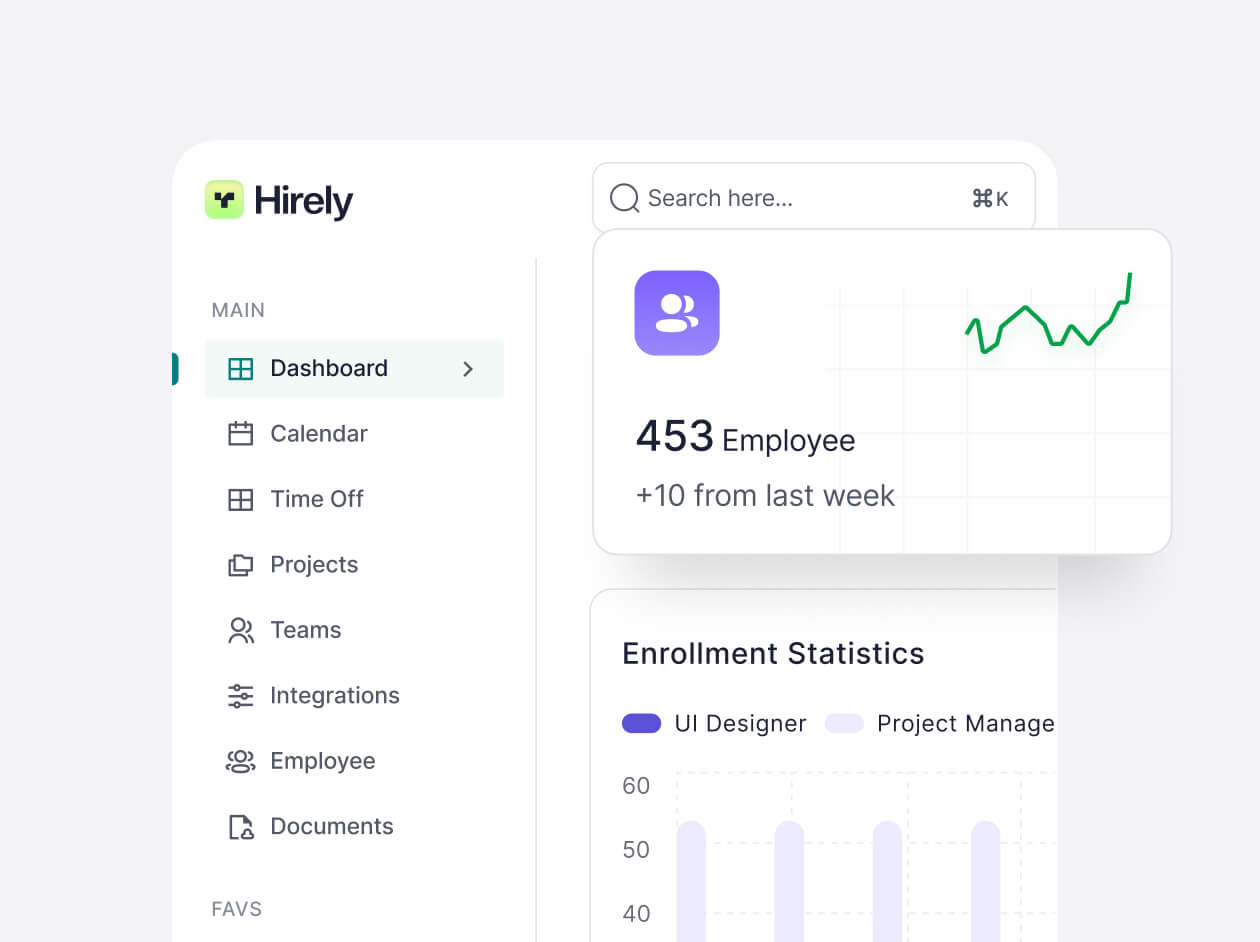Open the Dashboard menu item
Screen dimensions: 1260x942
tap(354, 369)
